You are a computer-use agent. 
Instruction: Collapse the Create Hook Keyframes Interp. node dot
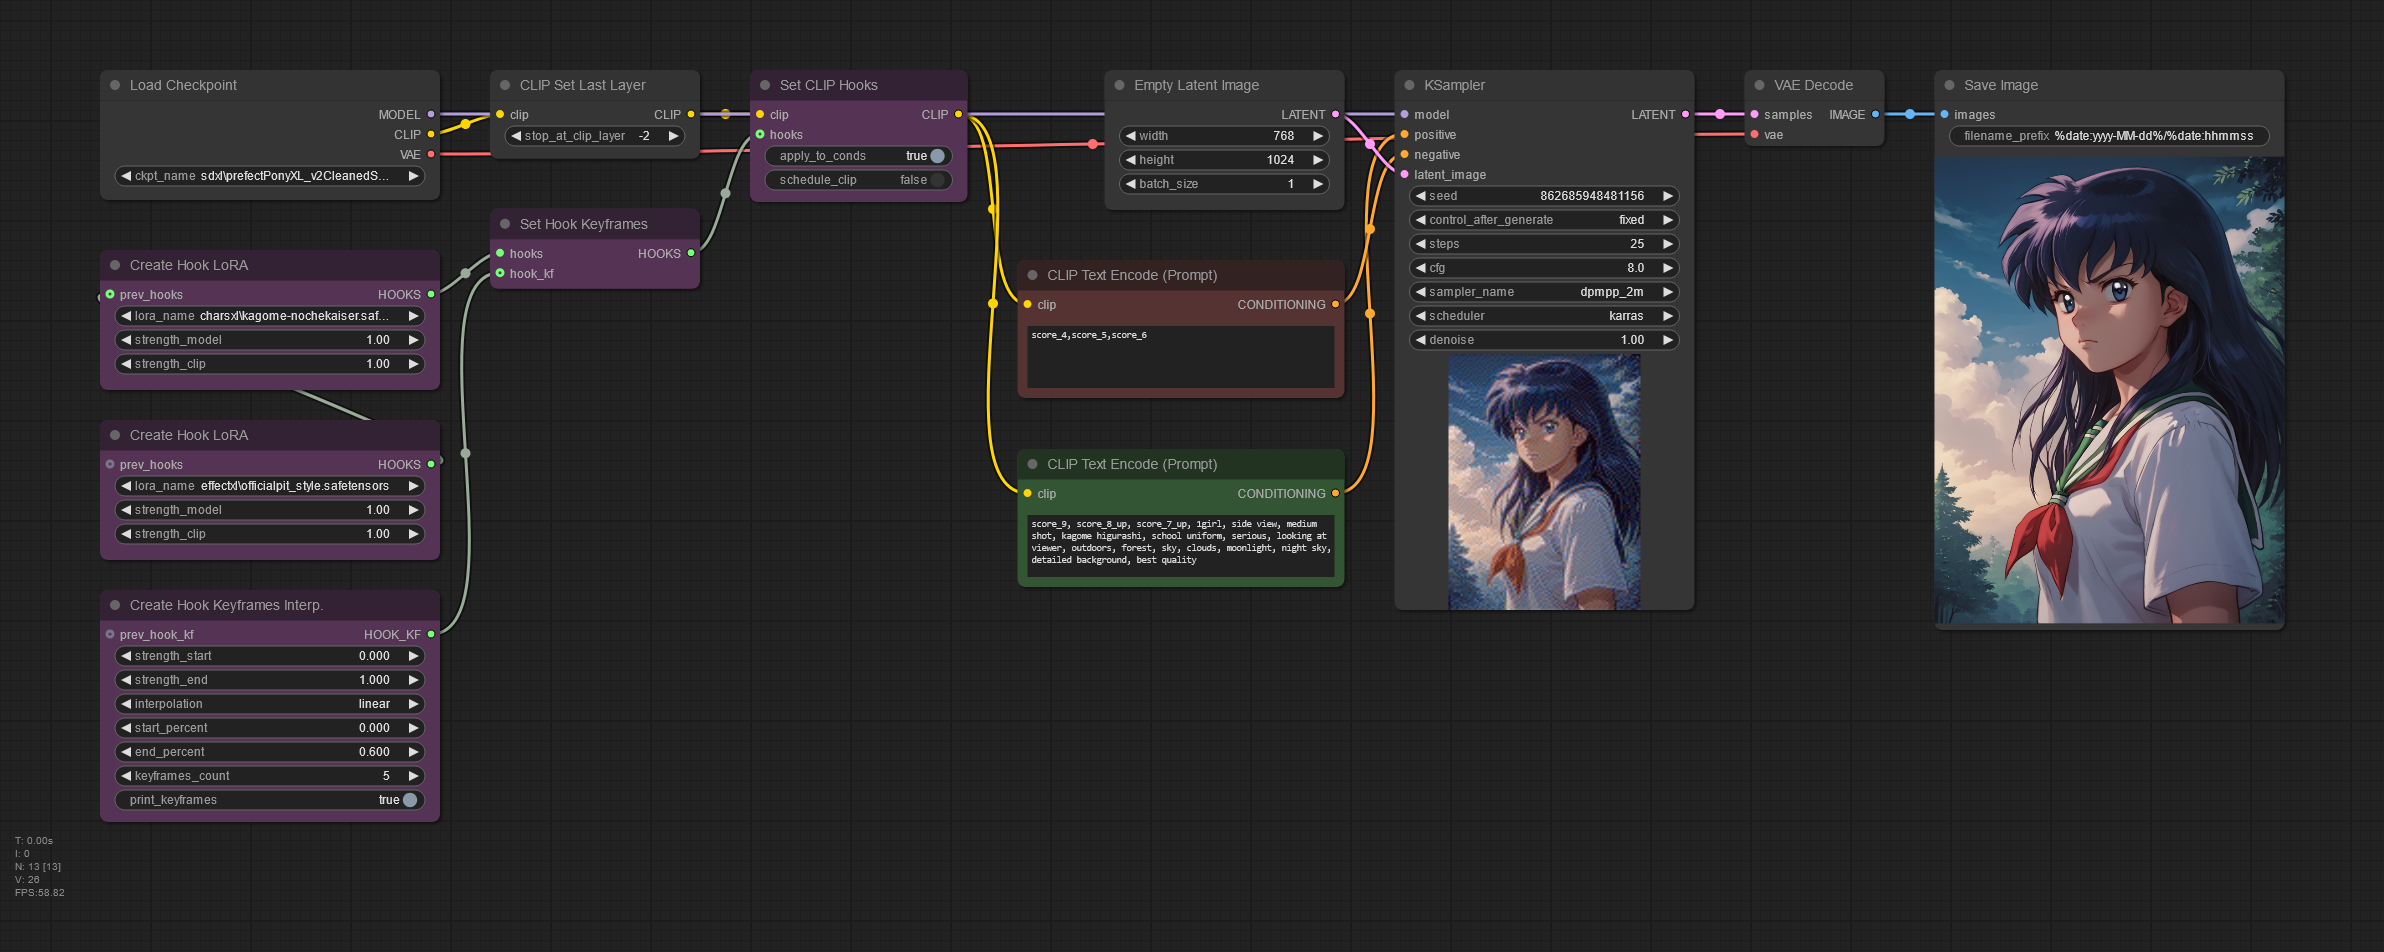pyautogui.click(x=115, y=605)
